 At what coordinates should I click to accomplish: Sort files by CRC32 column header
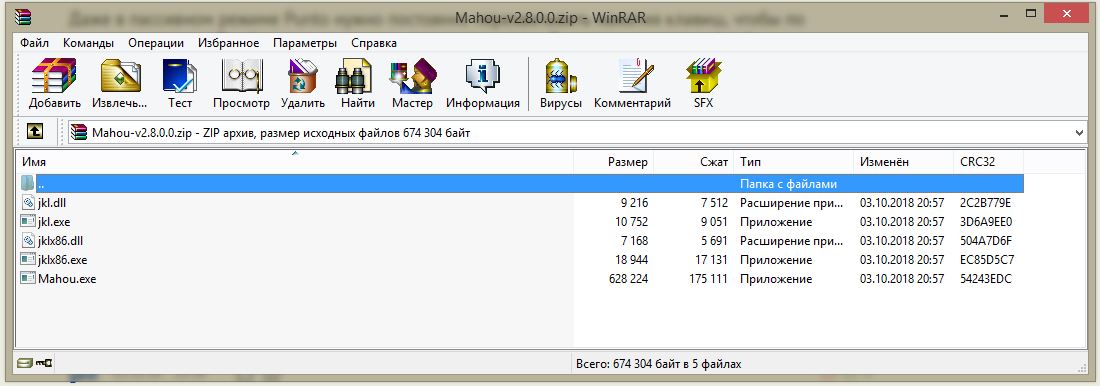pos(988,162)
